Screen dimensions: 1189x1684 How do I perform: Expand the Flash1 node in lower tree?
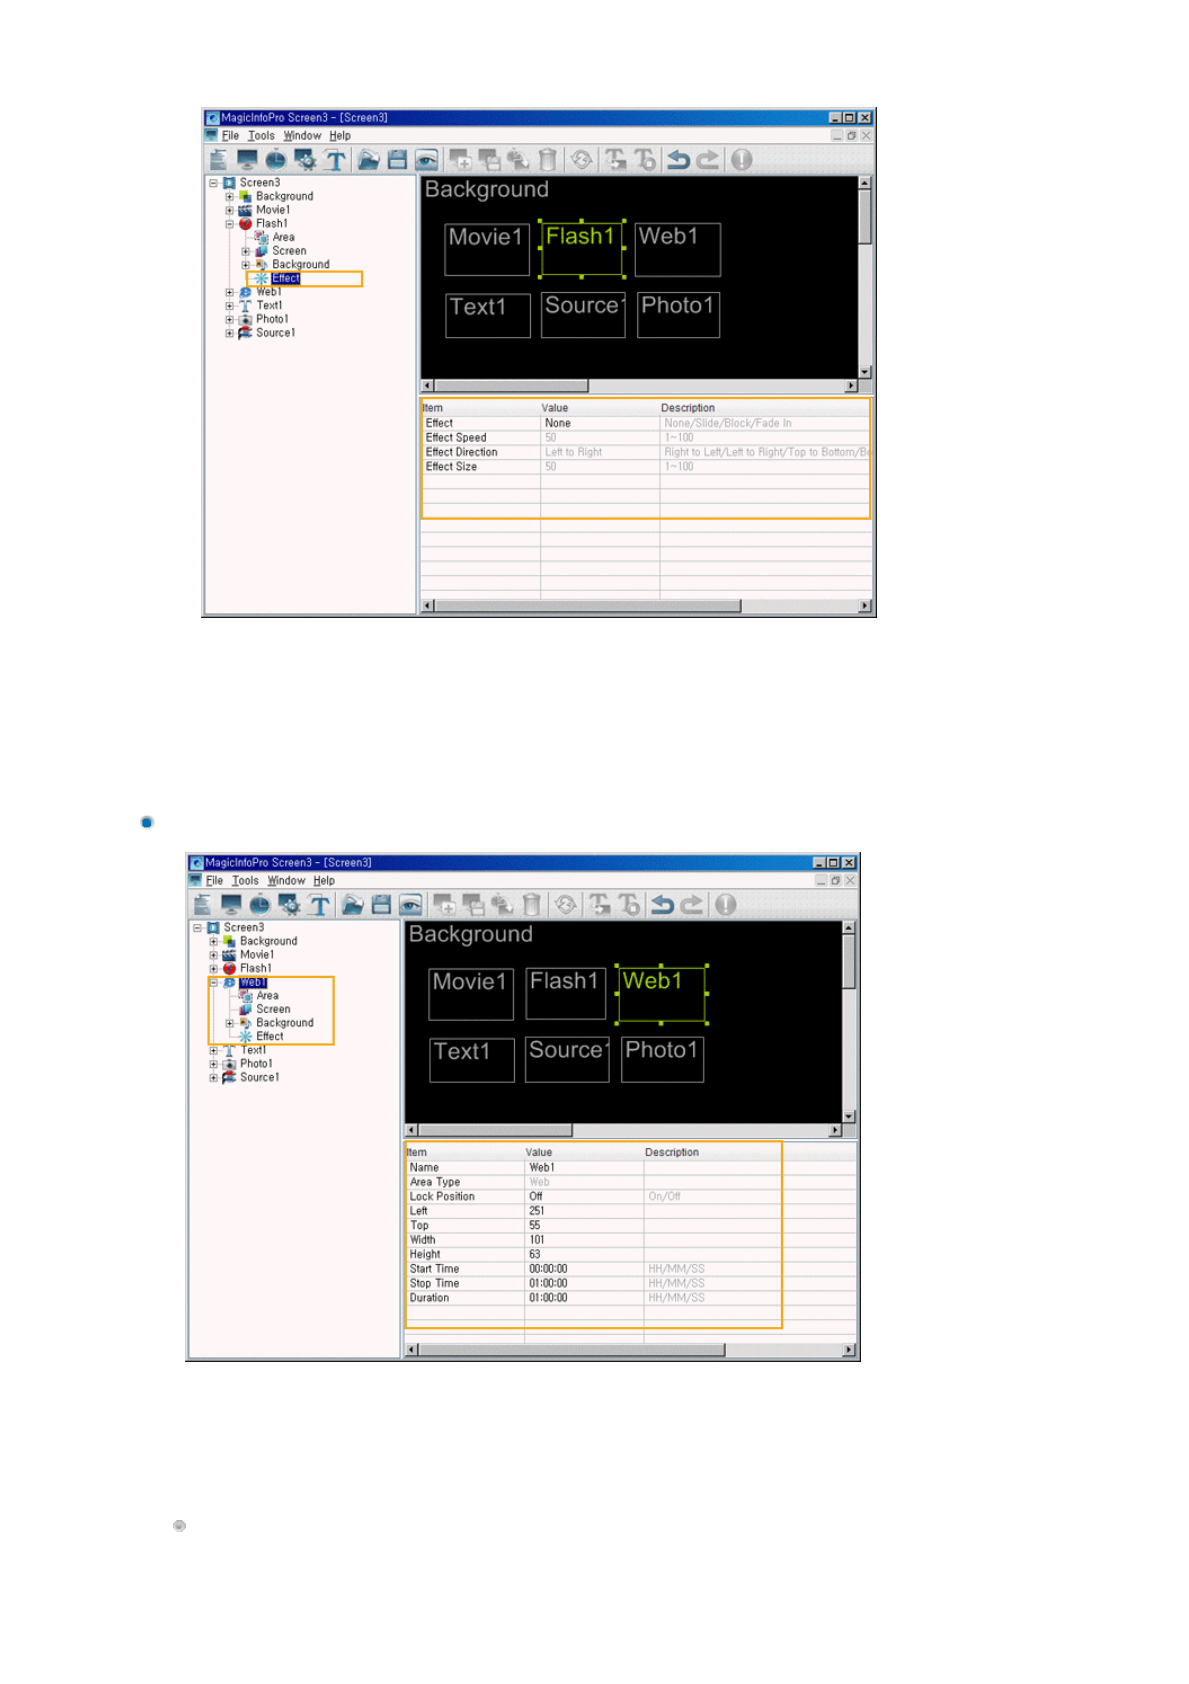(213, 968)
